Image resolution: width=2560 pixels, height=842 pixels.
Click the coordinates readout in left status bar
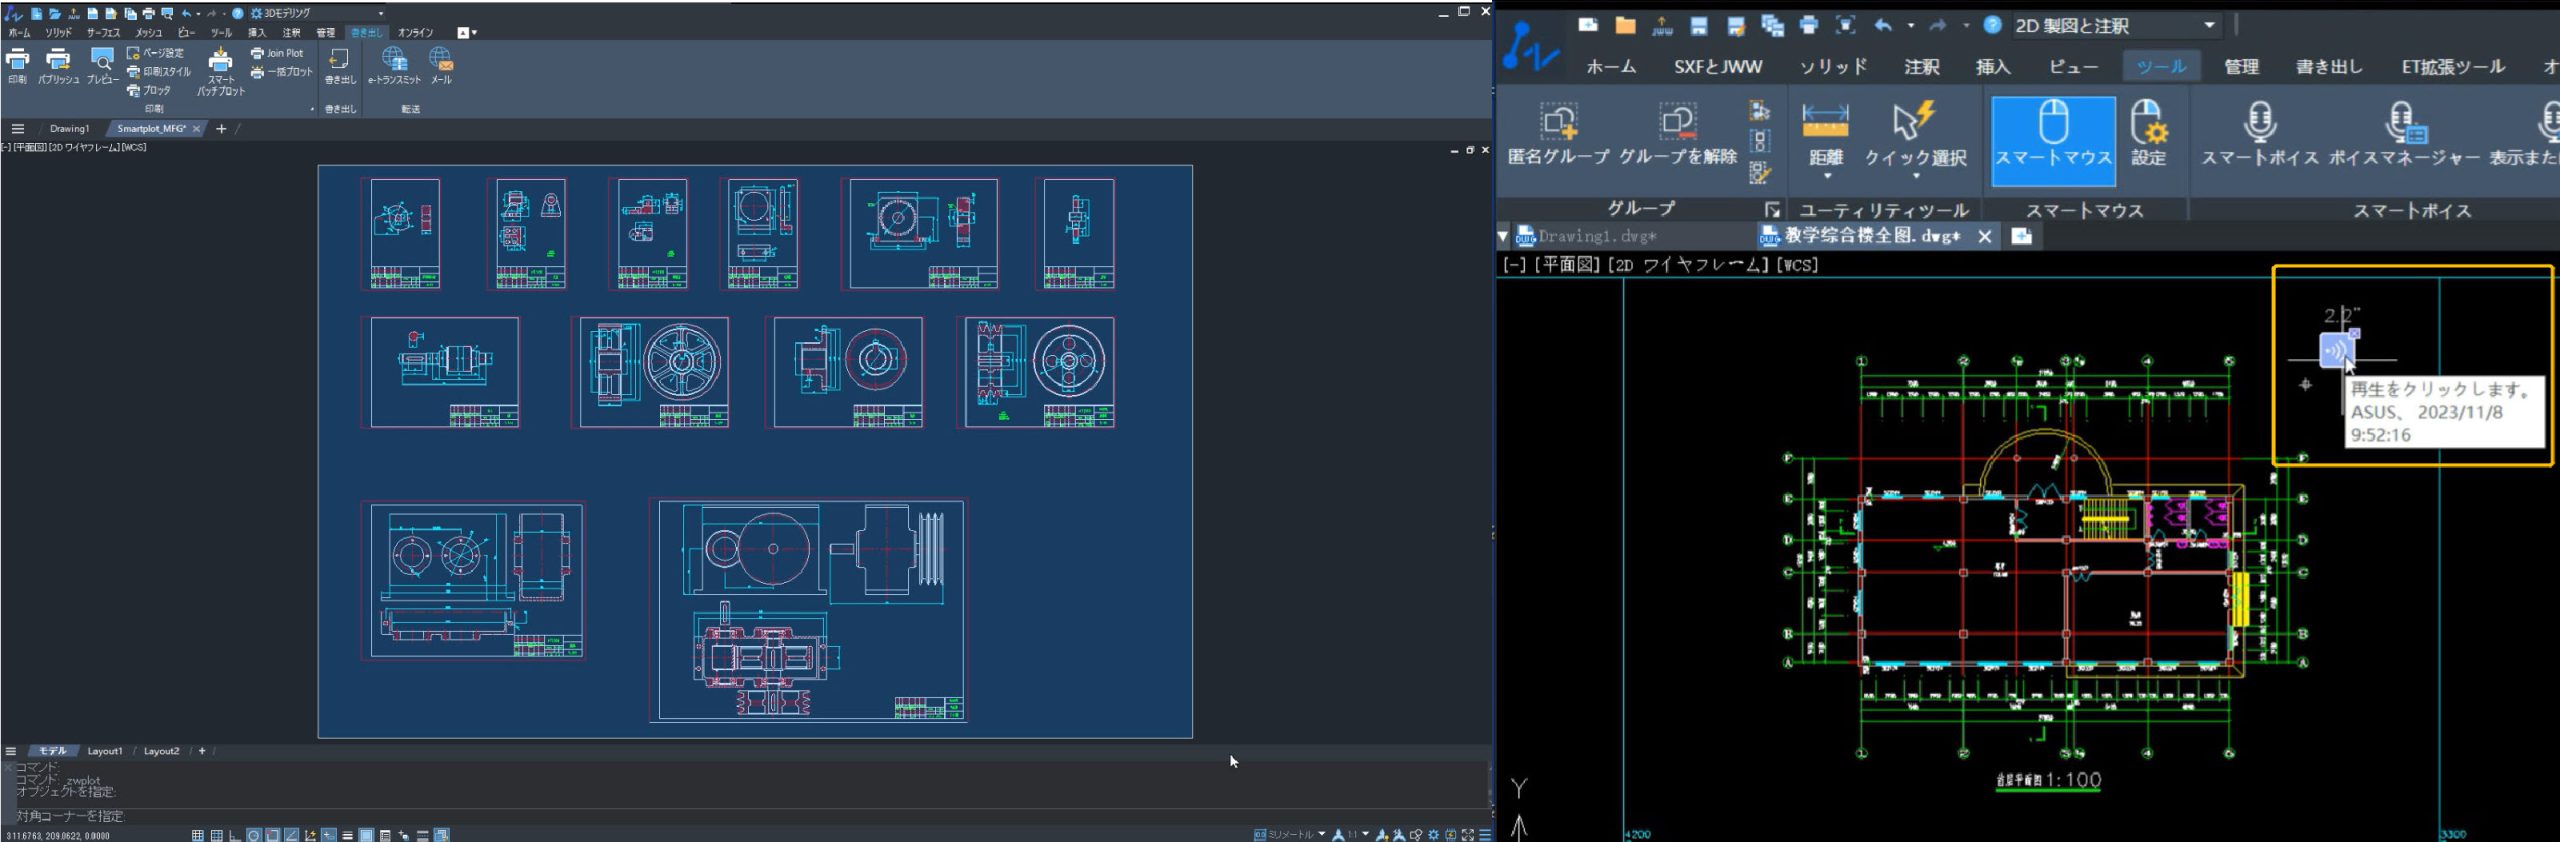pos(58,836)
